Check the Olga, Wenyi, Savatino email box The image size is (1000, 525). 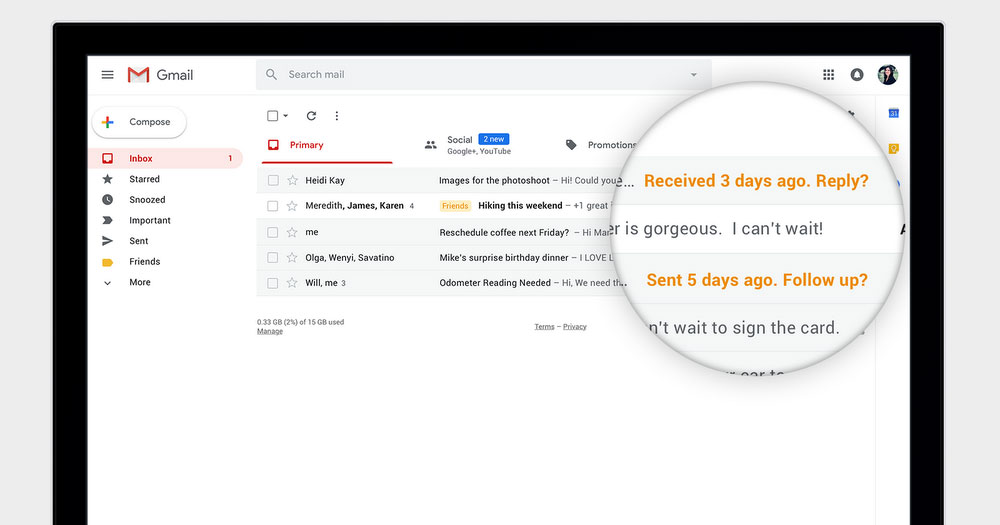coord(273,258)
